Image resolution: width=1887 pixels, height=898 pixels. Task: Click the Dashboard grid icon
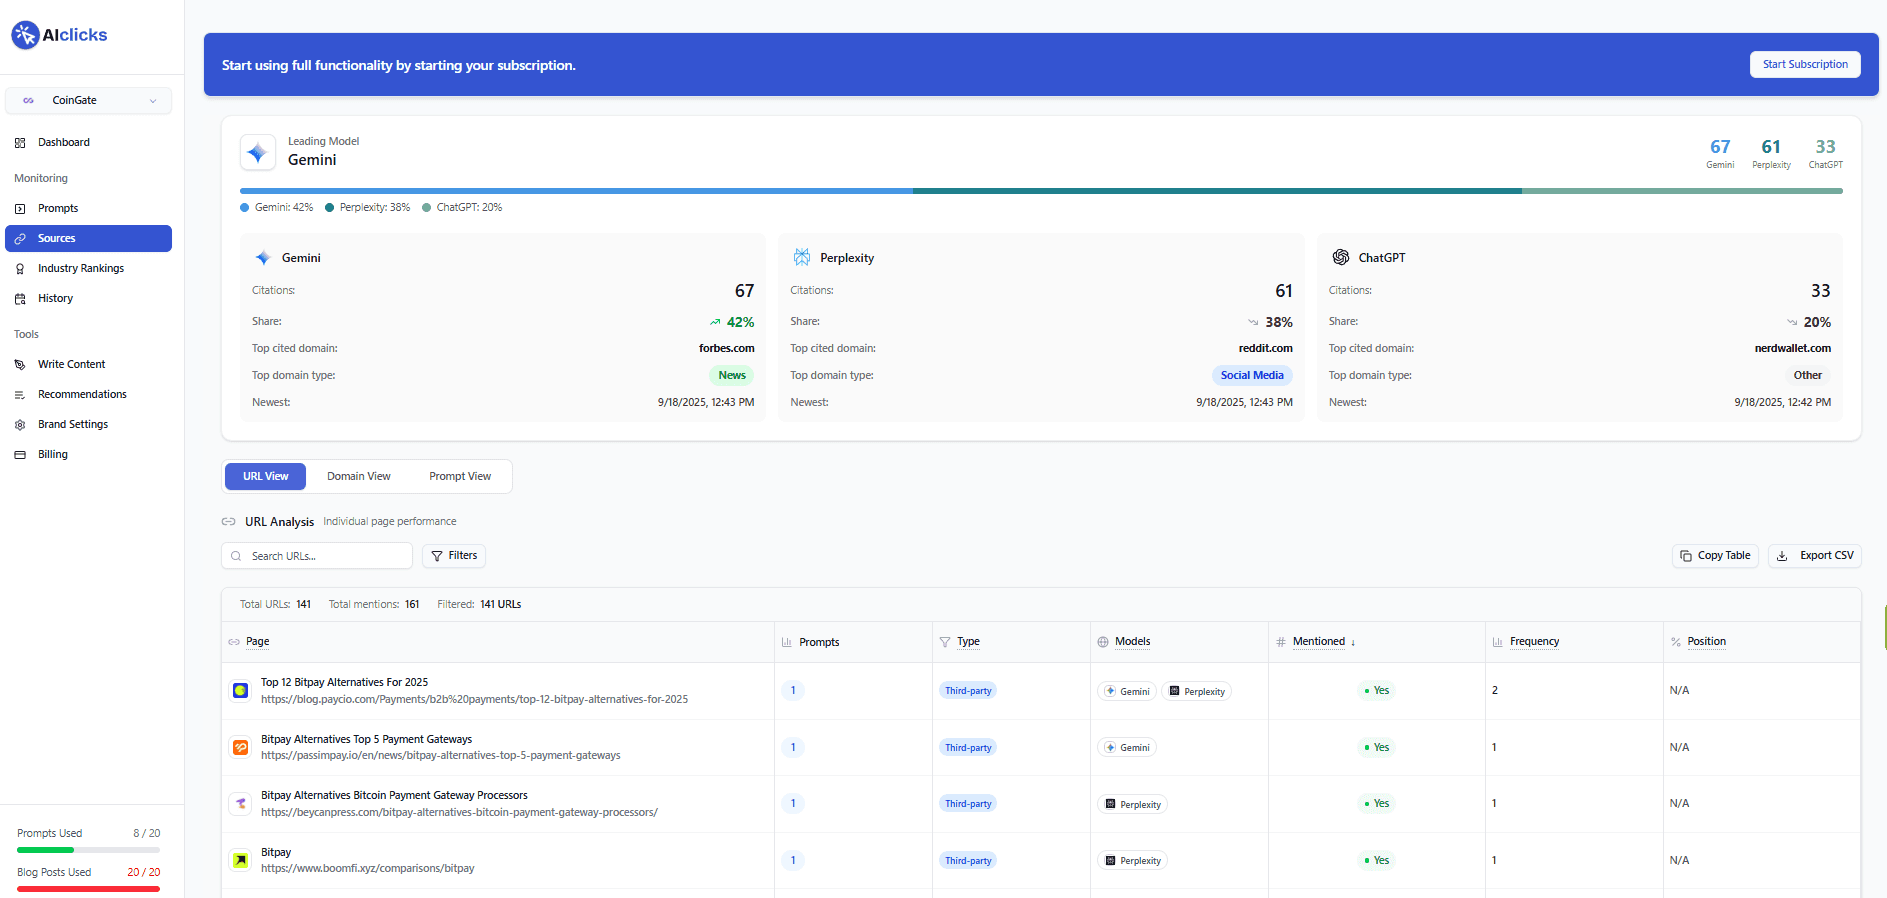[20, 143]
